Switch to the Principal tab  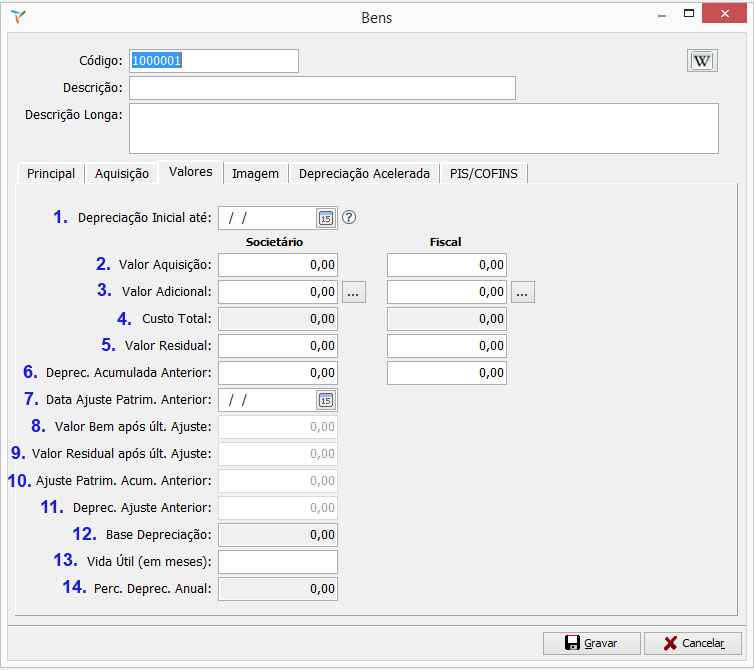51,174
